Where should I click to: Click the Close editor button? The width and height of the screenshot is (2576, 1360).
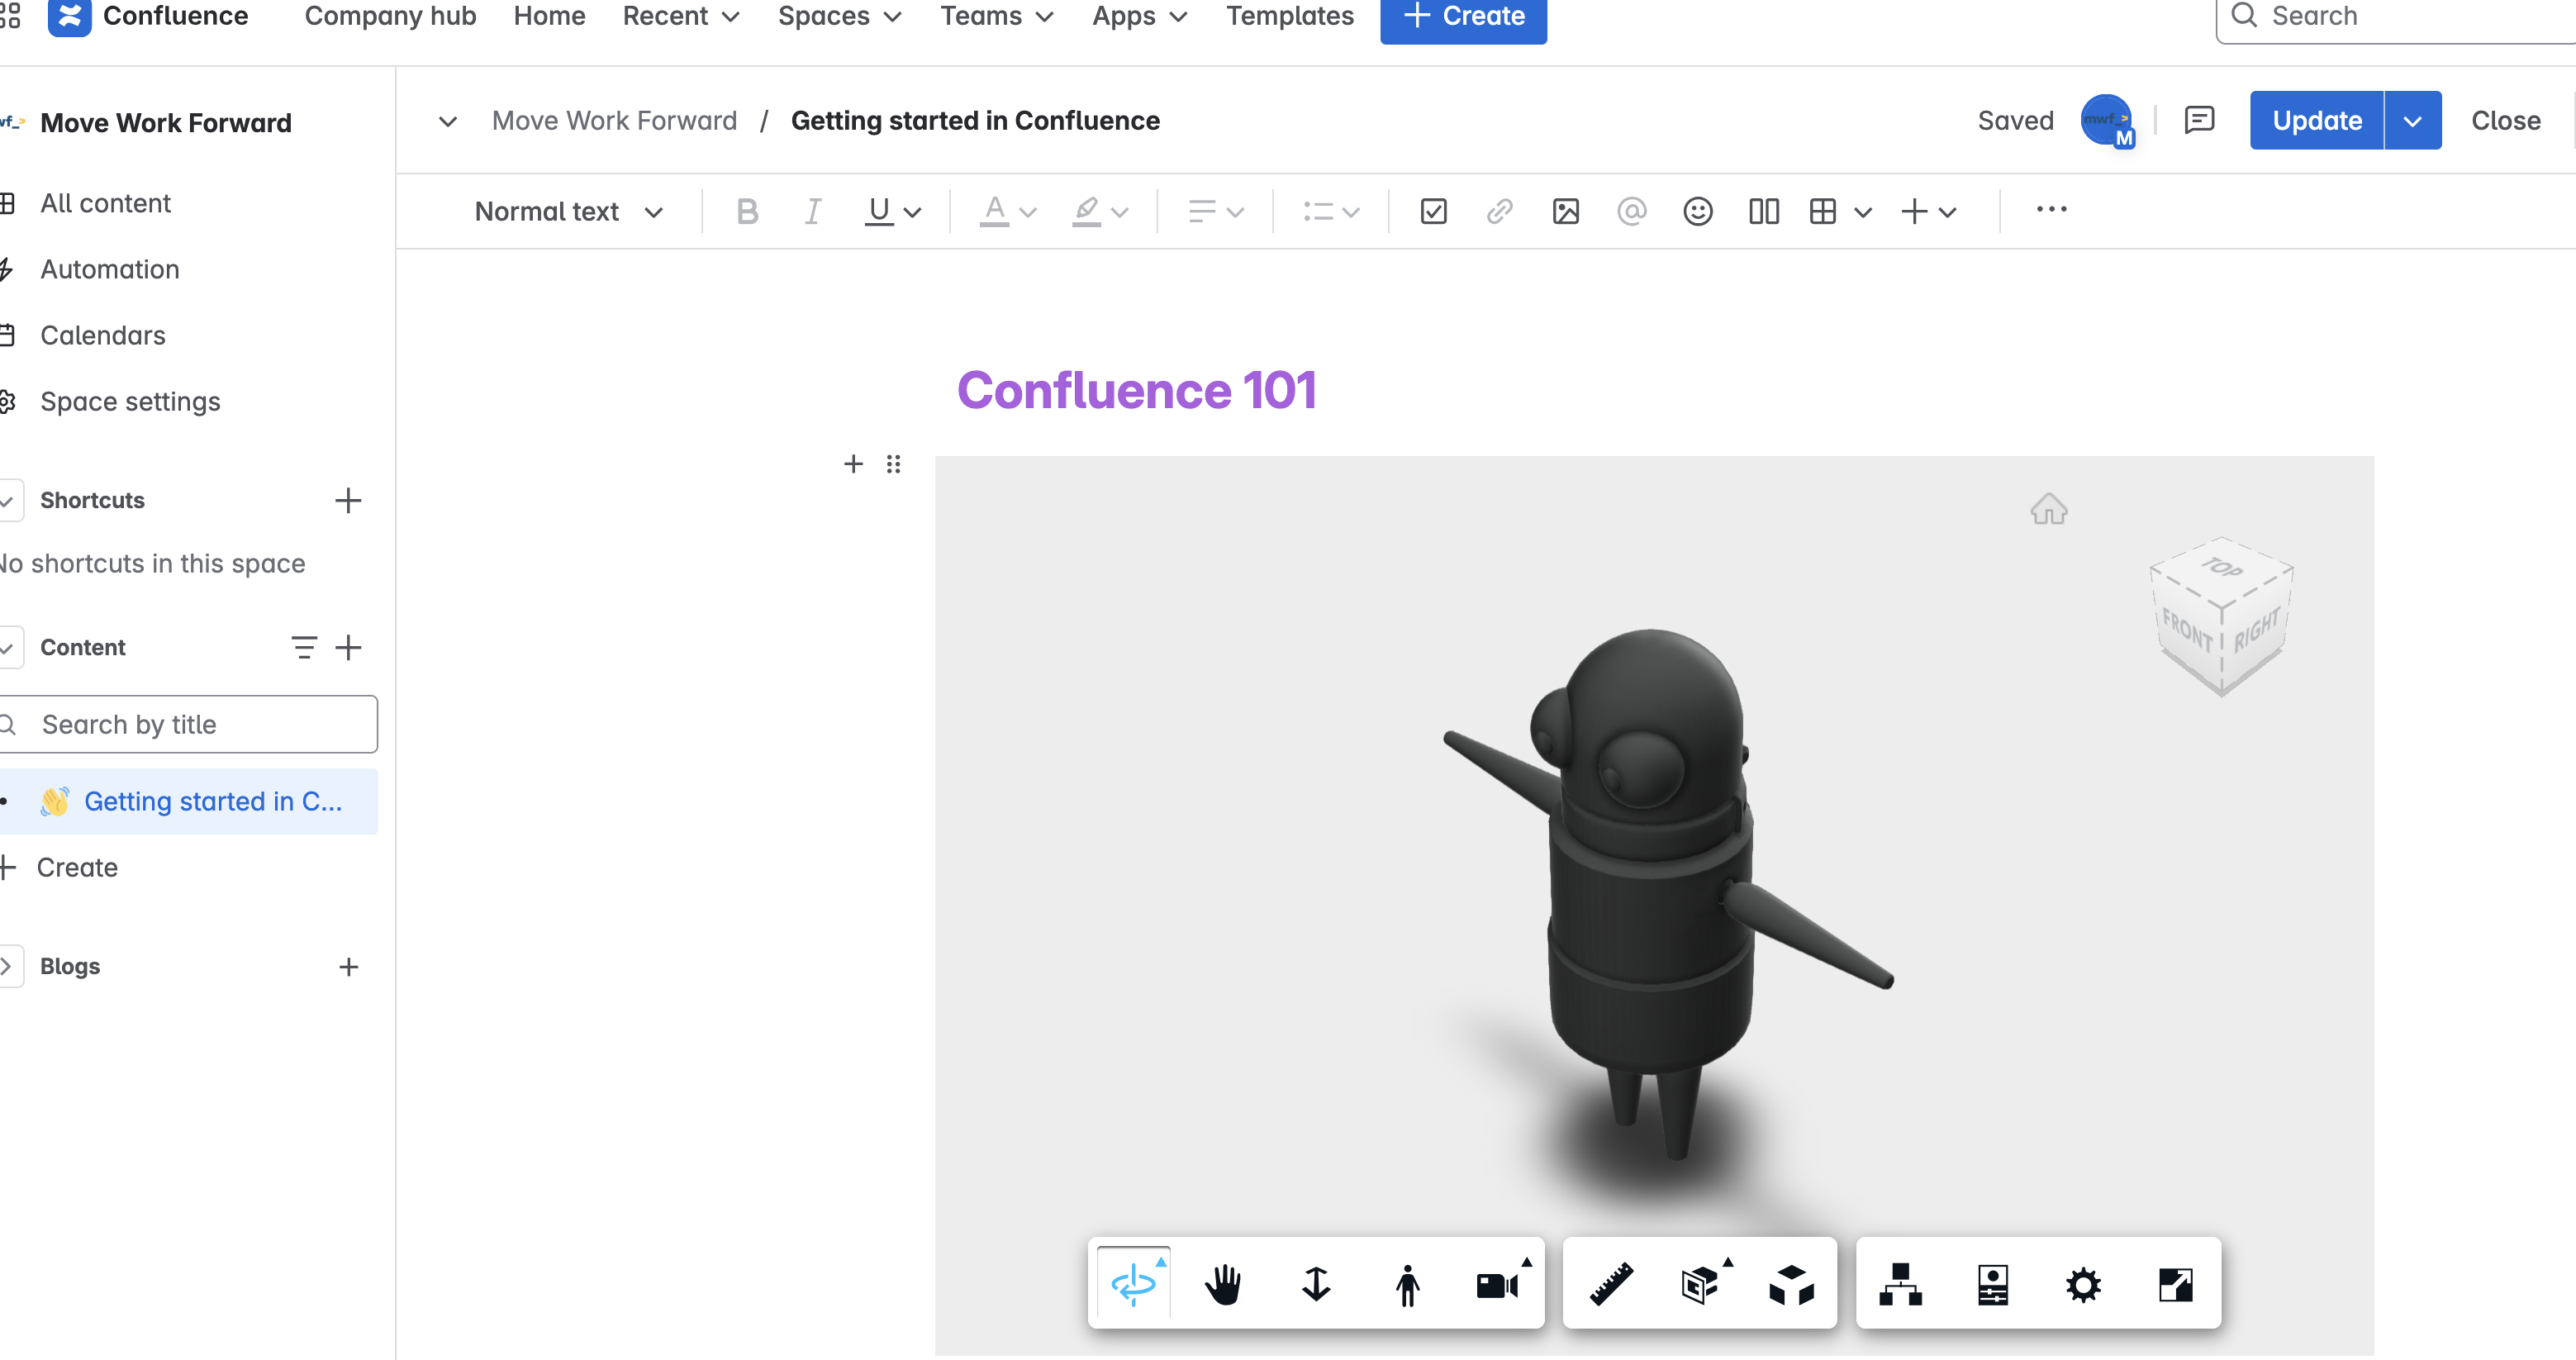(2505, 121)
